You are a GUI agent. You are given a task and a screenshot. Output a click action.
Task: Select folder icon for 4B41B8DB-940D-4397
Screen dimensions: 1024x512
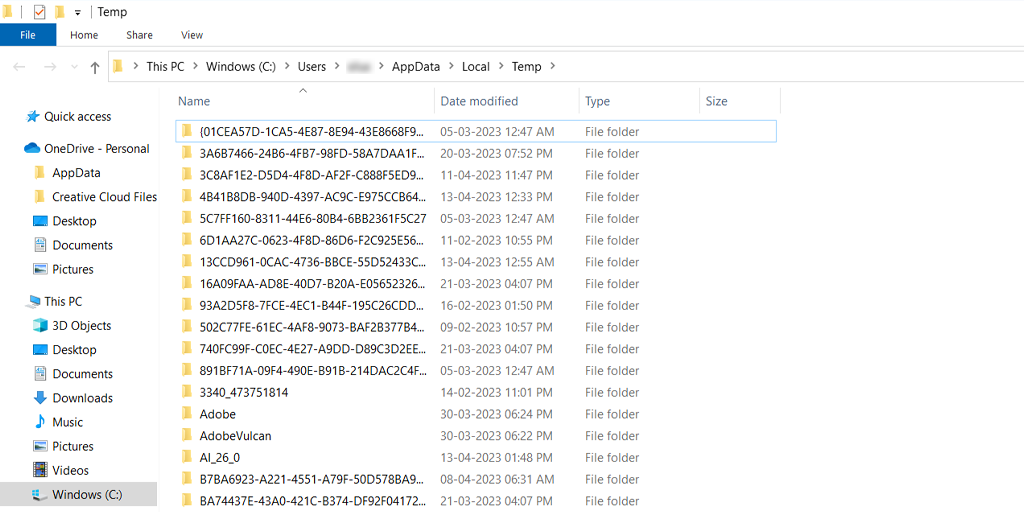coord(187,197)
